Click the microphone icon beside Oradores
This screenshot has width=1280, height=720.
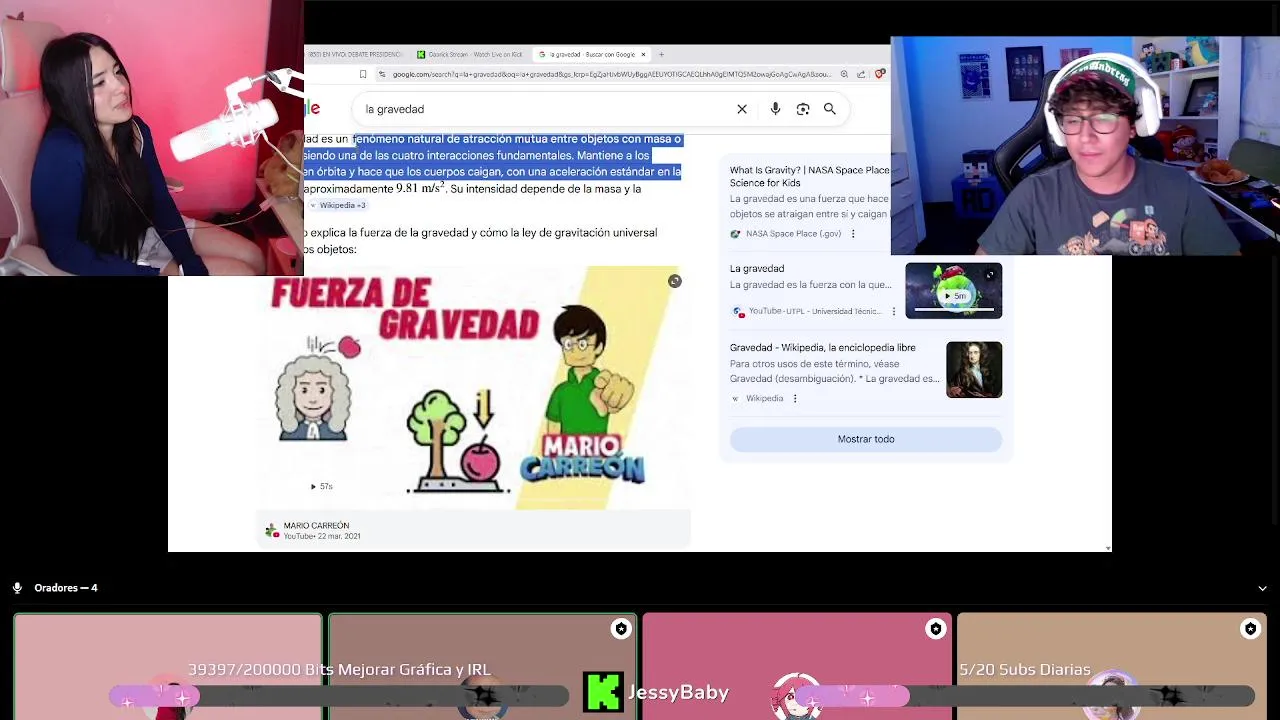pos(17,588)
